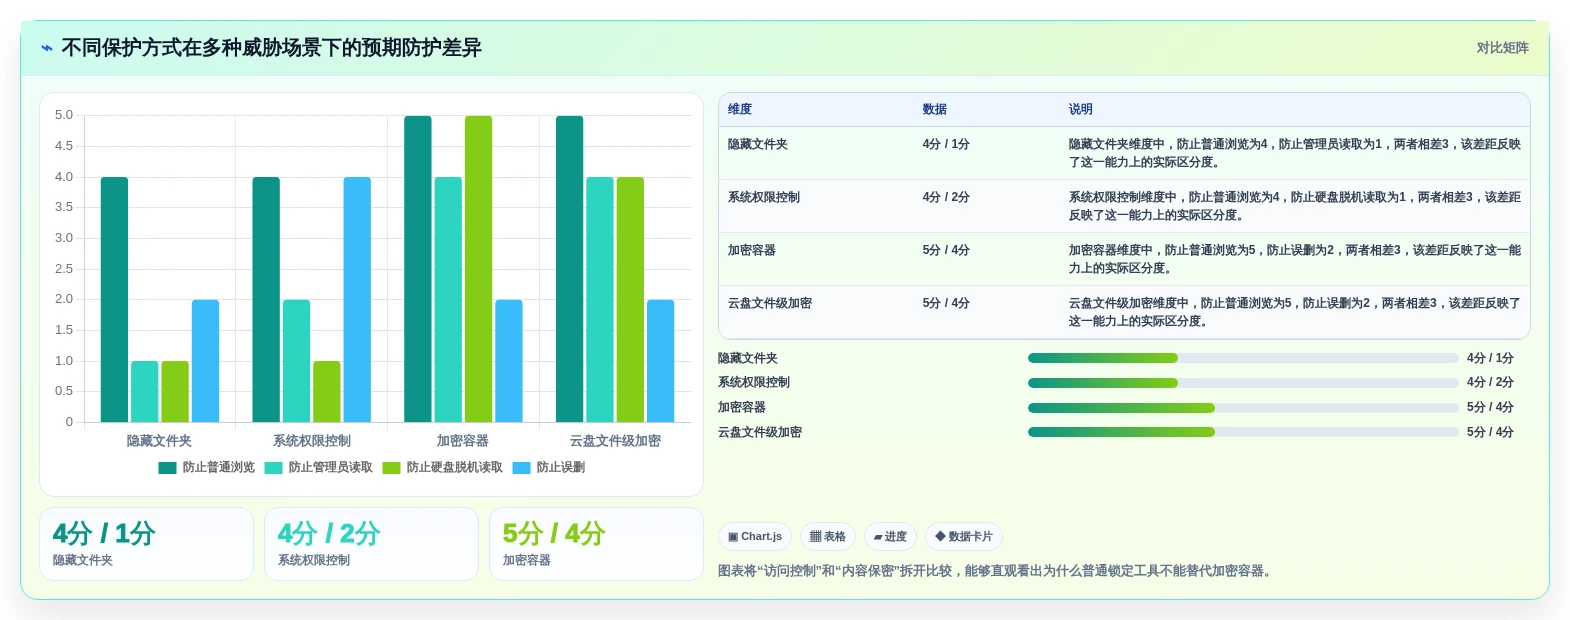Click the chart caption about 访问控制 and 内容保密
1570x620 pixels.
tap(996, 571)
